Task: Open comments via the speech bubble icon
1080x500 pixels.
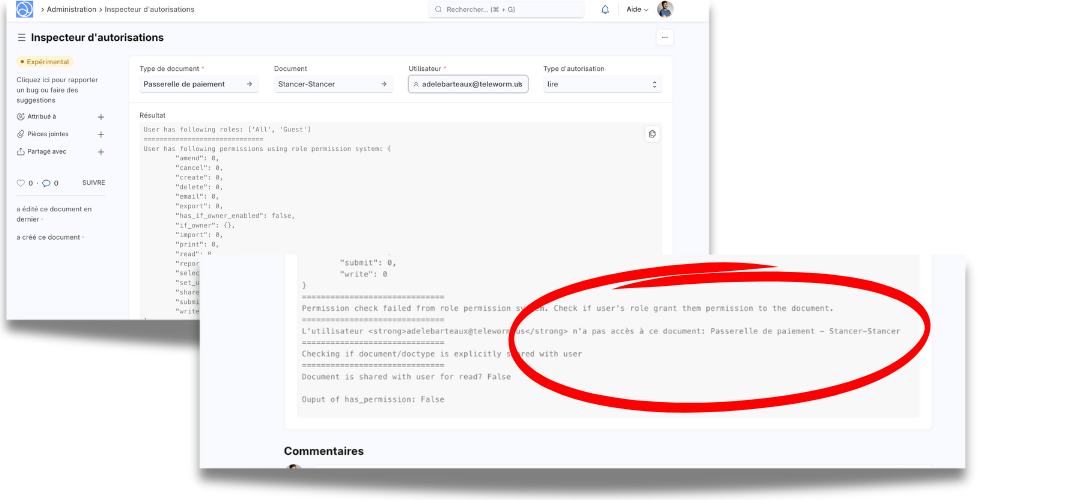Action: [x=46, y=183]
